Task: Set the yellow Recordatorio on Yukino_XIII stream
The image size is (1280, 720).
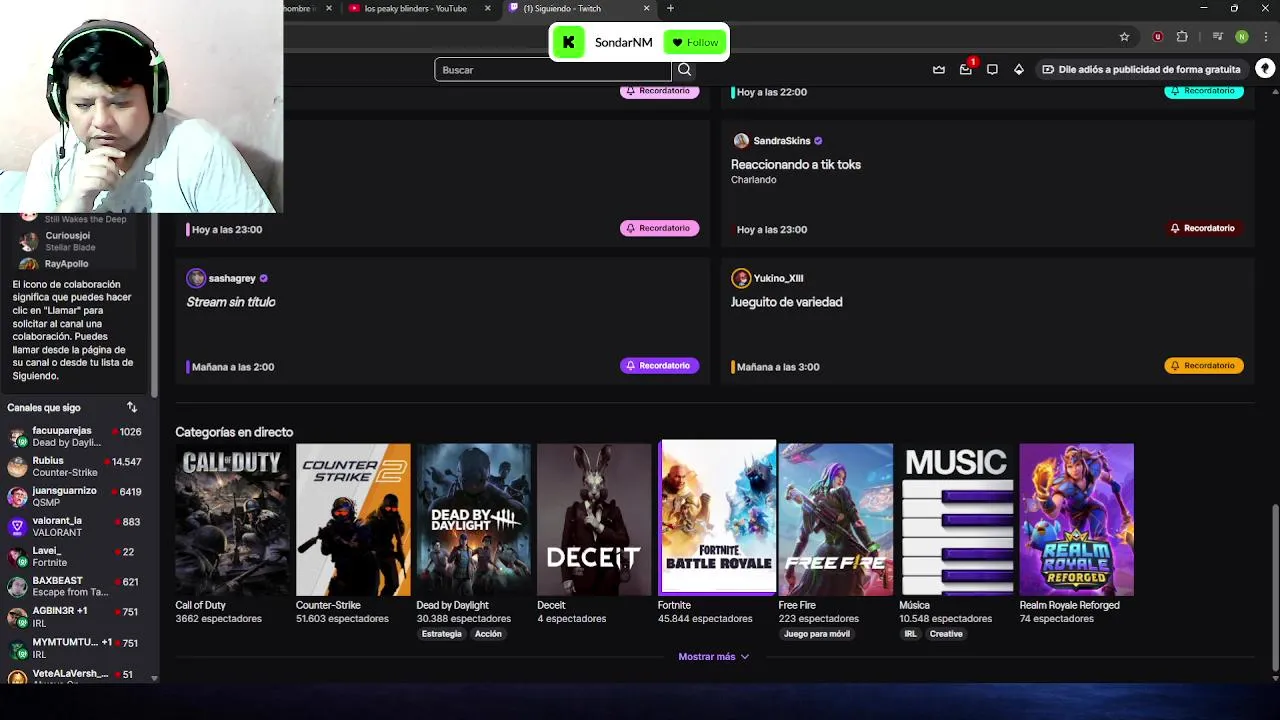Action: [x=1204, y=365]
